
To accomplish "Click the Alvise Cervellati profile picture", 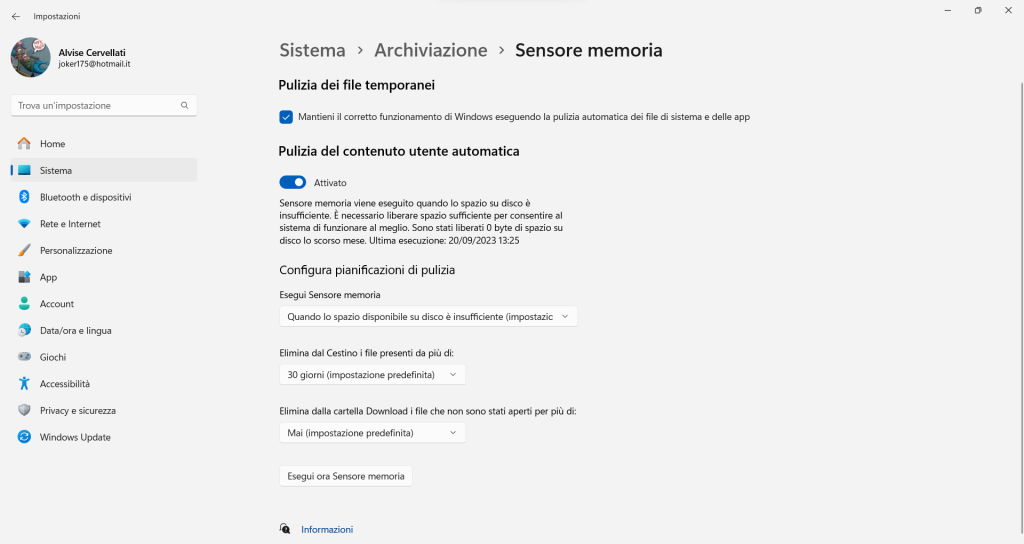I will pyautogui.click(x=31, y=58).
